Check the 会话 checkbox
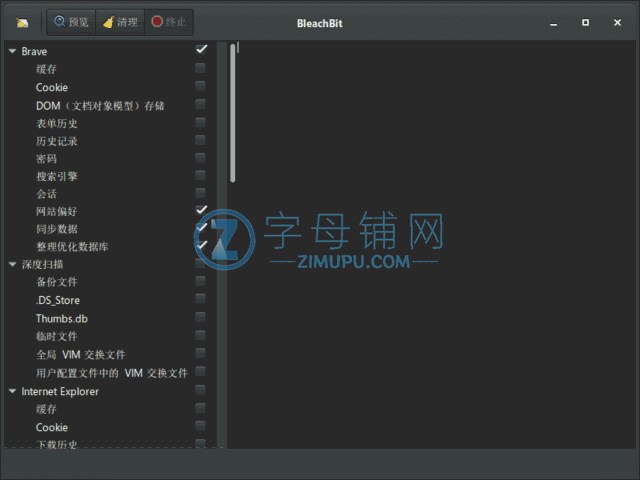The image size is (640, 480). point(200,193)
